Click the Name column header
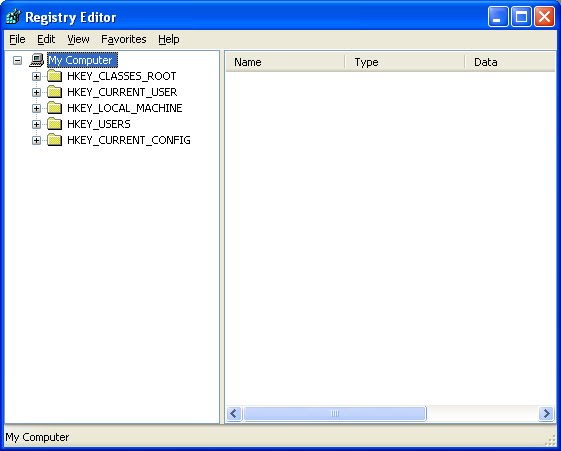Viewport: 561px width, 451px height. click(285, 62)
